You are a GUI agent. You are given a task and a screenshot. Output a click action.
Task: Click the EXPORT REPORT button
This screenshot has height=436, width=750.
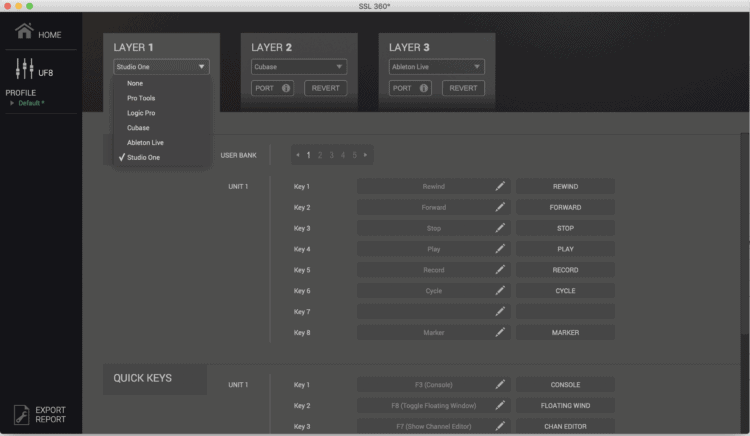40,414
